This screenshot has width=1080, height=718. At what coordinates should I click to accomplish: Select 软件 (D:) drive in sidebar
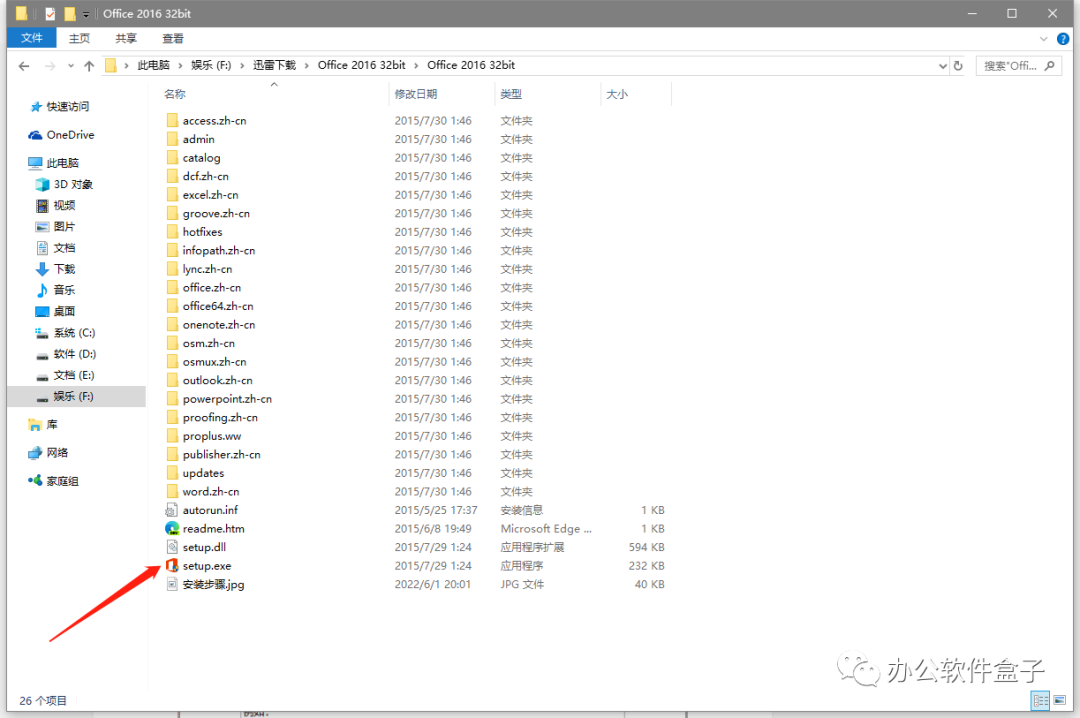point(75,354)
